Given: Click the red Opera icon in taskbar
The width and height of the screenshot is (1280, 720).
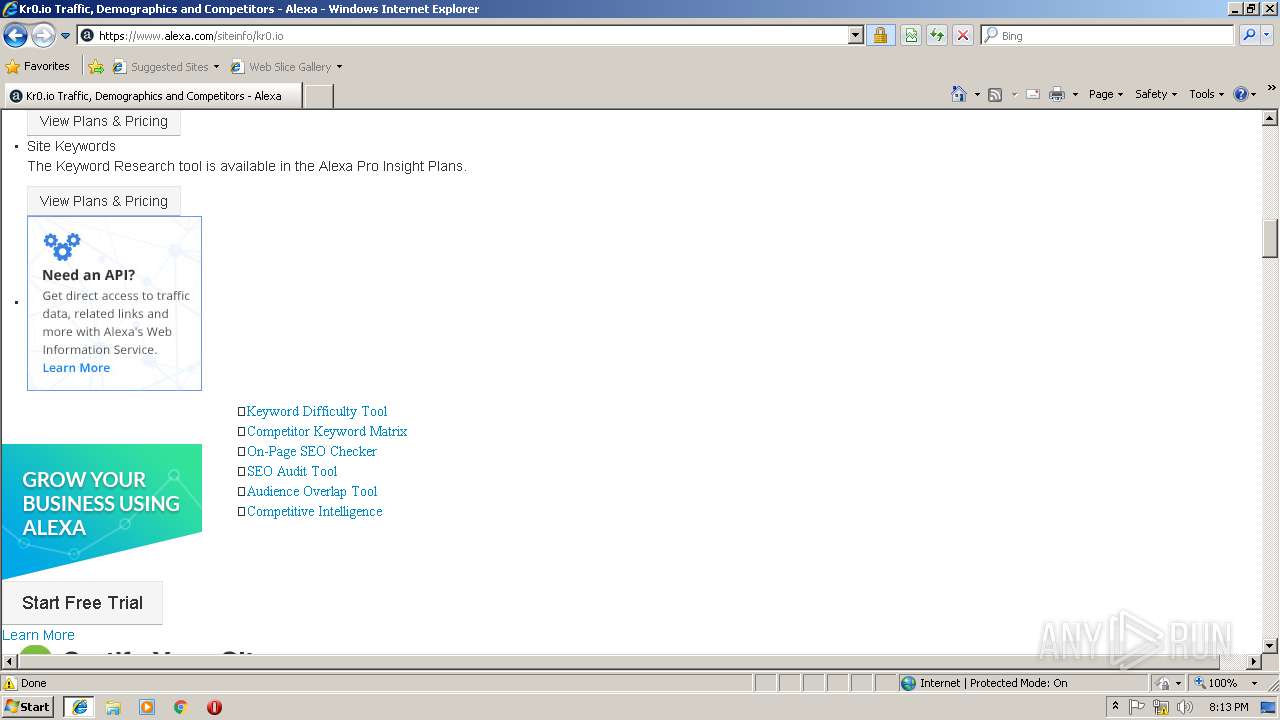Looking at the screenshot, I should [x=214, y=707].
